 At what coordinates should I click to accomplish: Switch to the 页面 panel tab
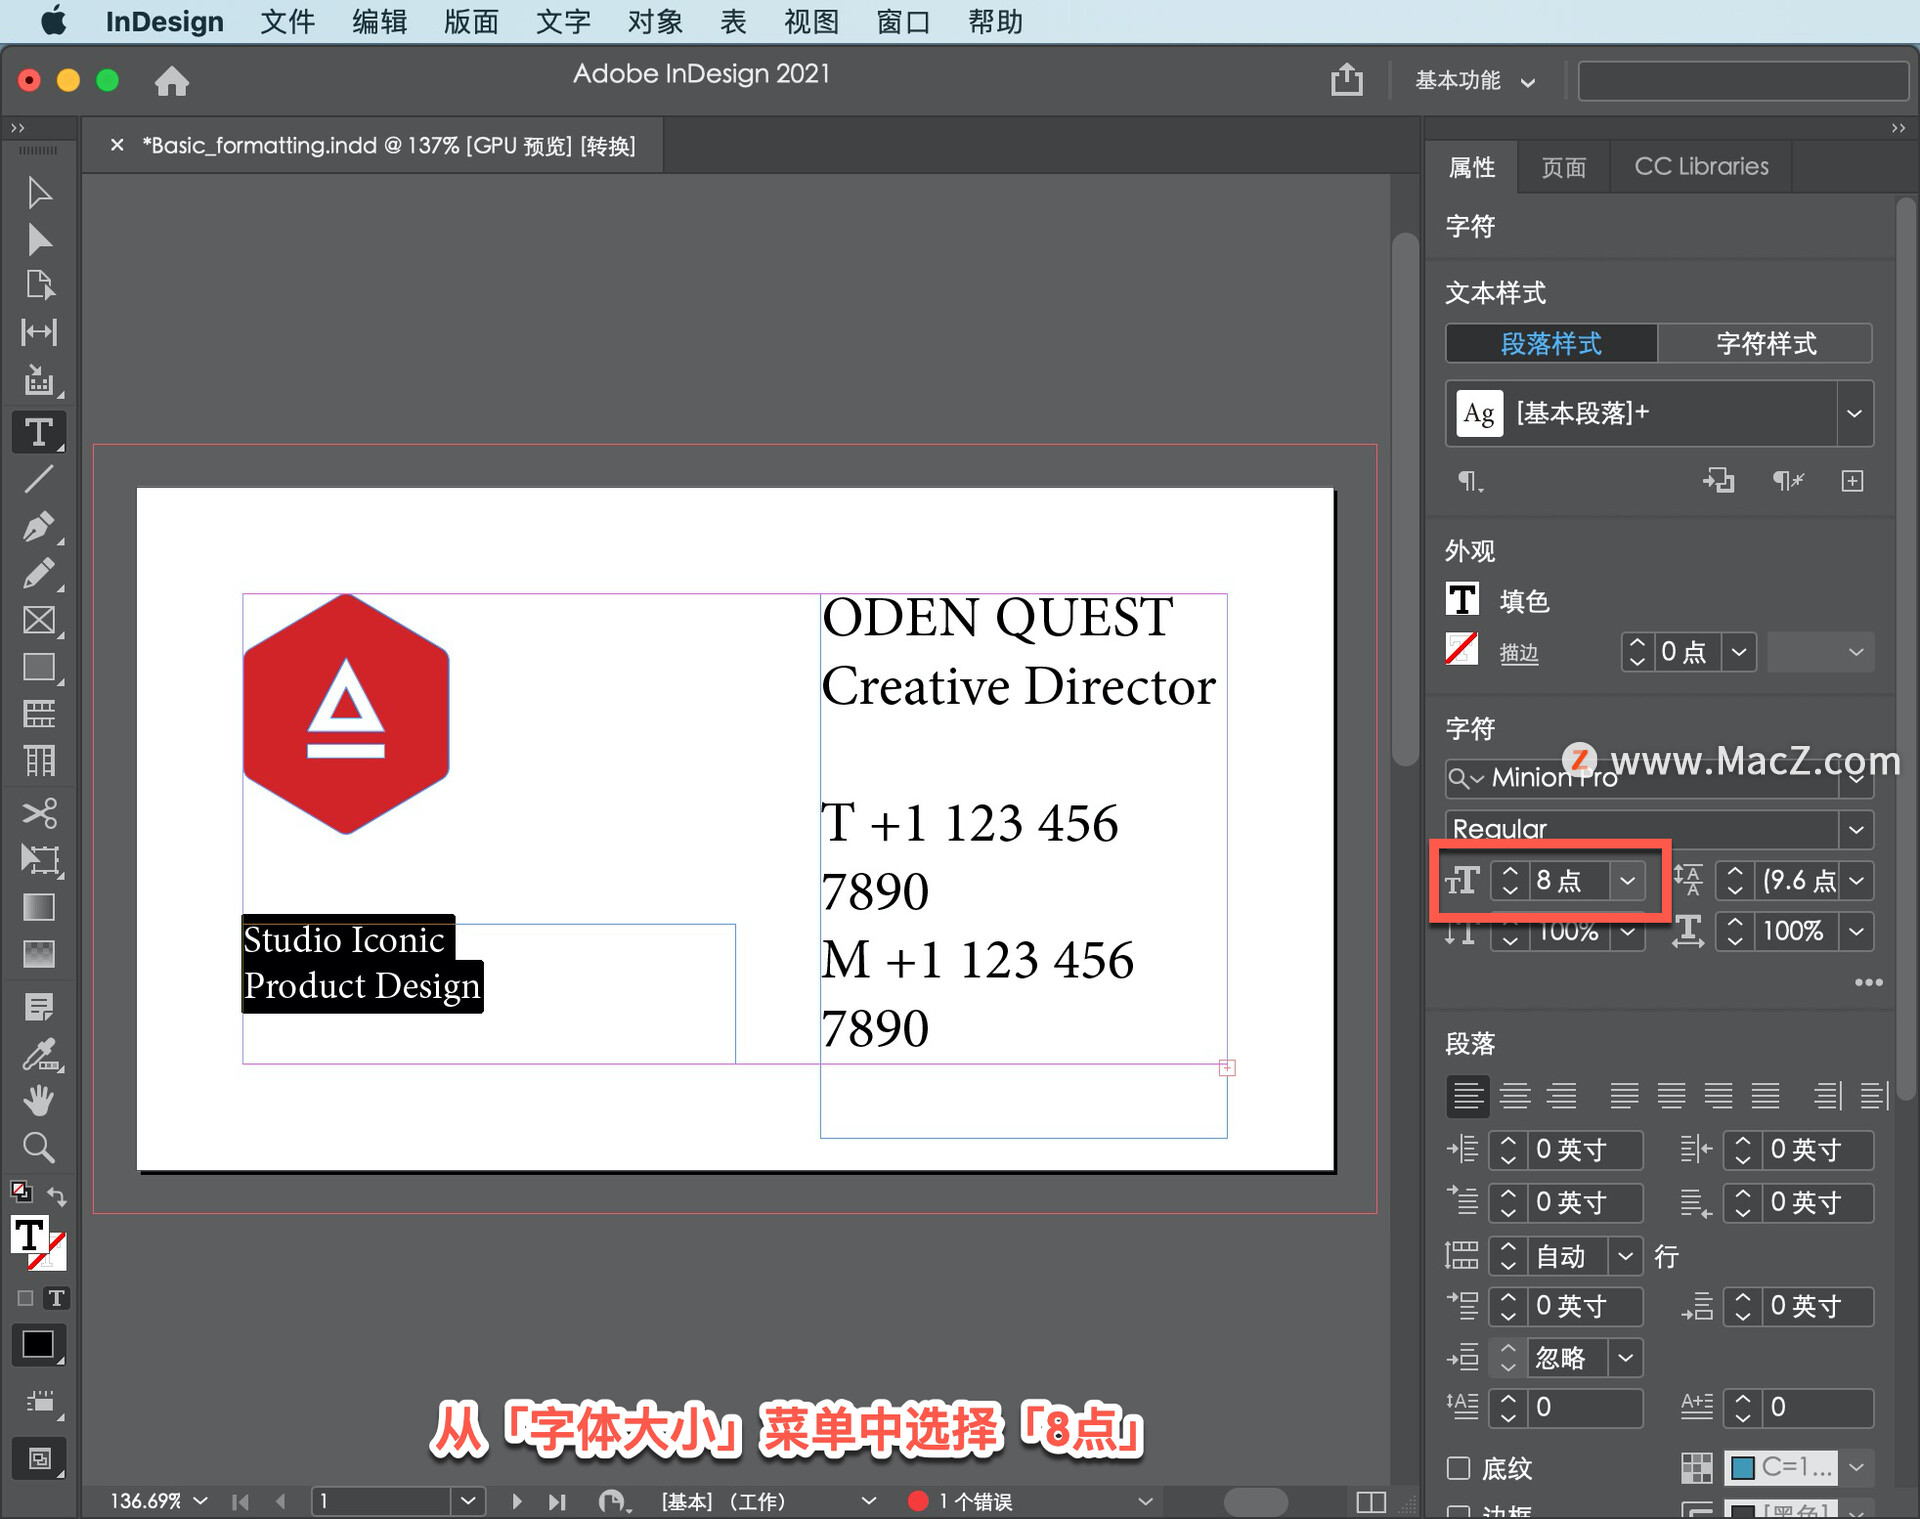click(x=1563, y=167)
